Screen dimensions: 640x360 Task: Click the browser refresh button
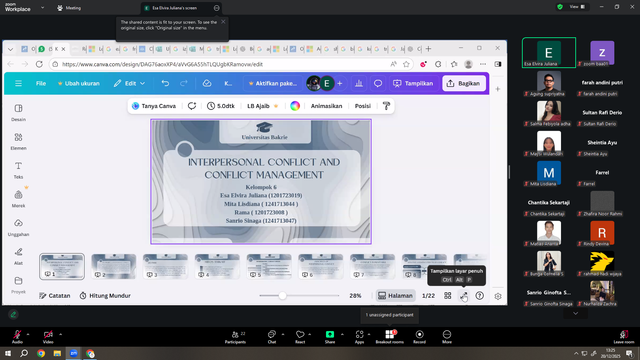(39, 64)
